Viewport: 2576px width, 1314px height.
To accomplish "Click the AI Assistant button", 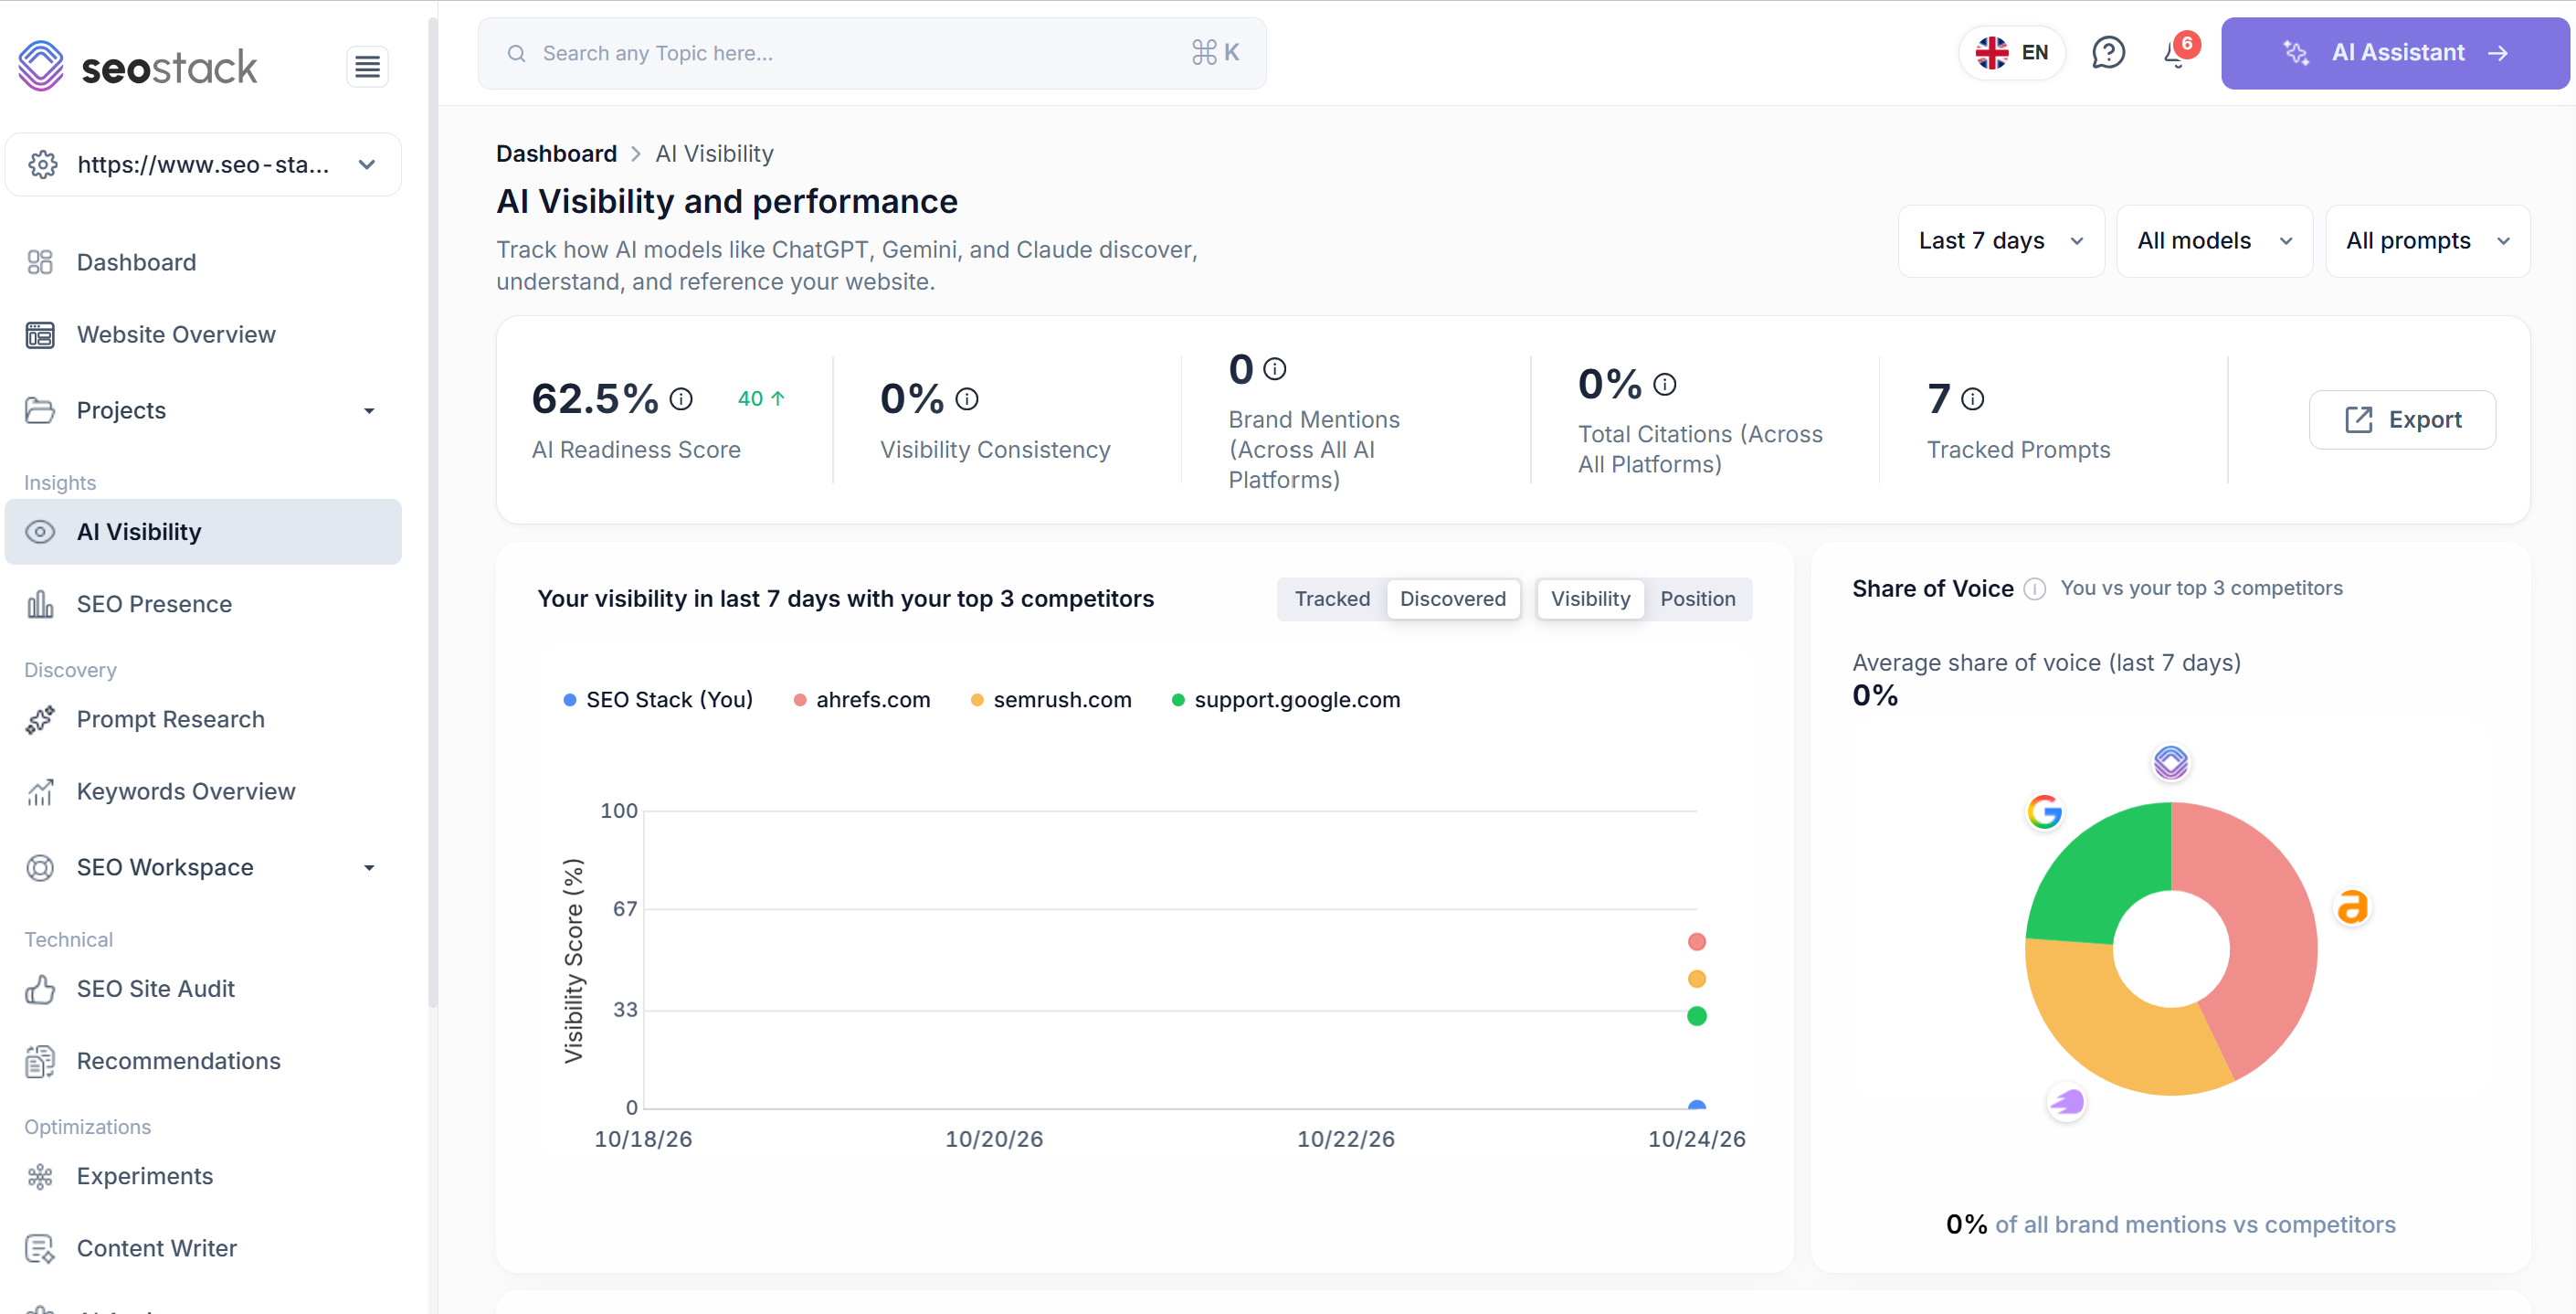I will click(x=2395, y=53).
